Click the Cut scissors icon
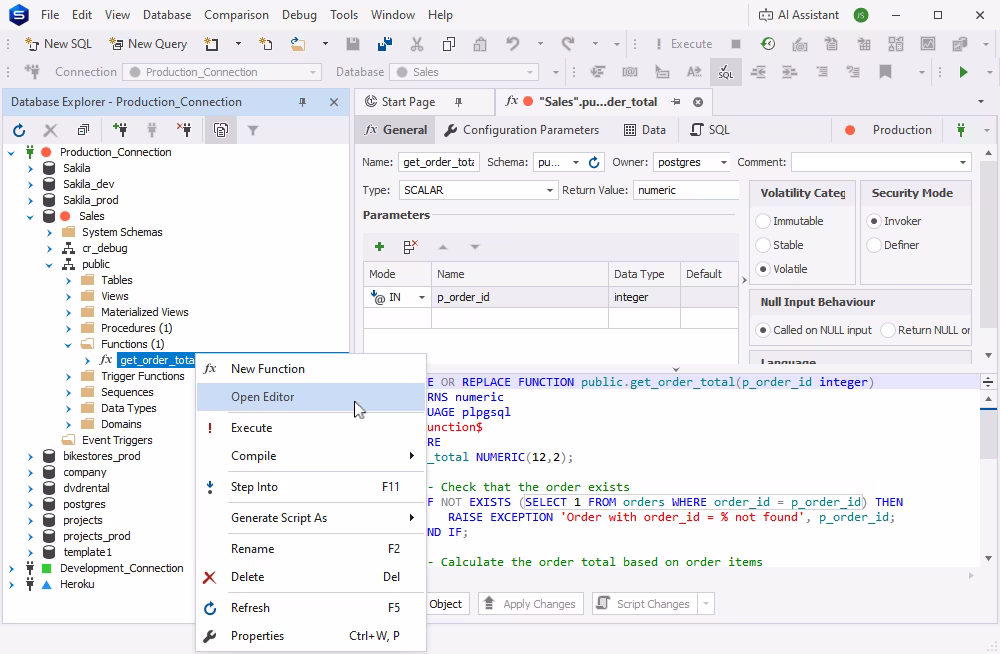This screenshot has width=1000, height=654. [416, 44]
